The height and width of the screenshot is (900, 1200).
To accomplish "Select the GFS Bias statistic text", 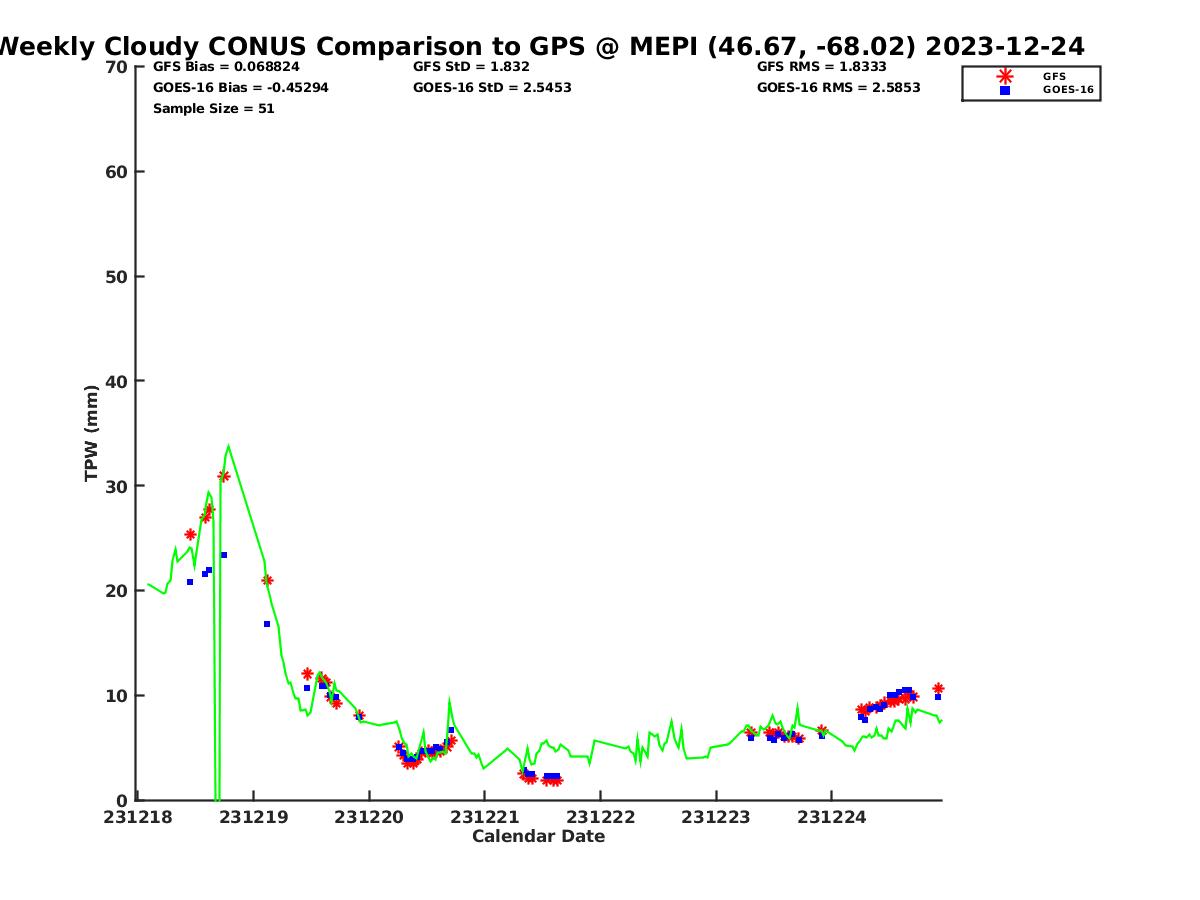I will pyautogui.click(x=226, y=67).
